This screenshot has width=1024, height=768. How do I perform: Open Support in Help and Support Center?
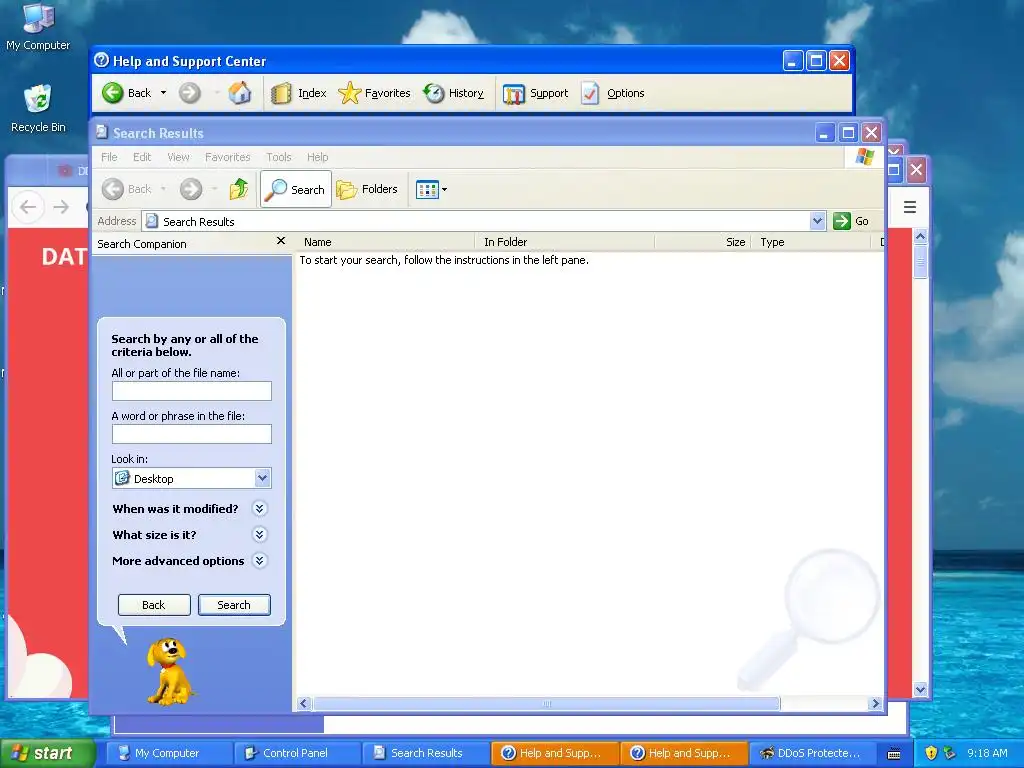tap(535, 93)
